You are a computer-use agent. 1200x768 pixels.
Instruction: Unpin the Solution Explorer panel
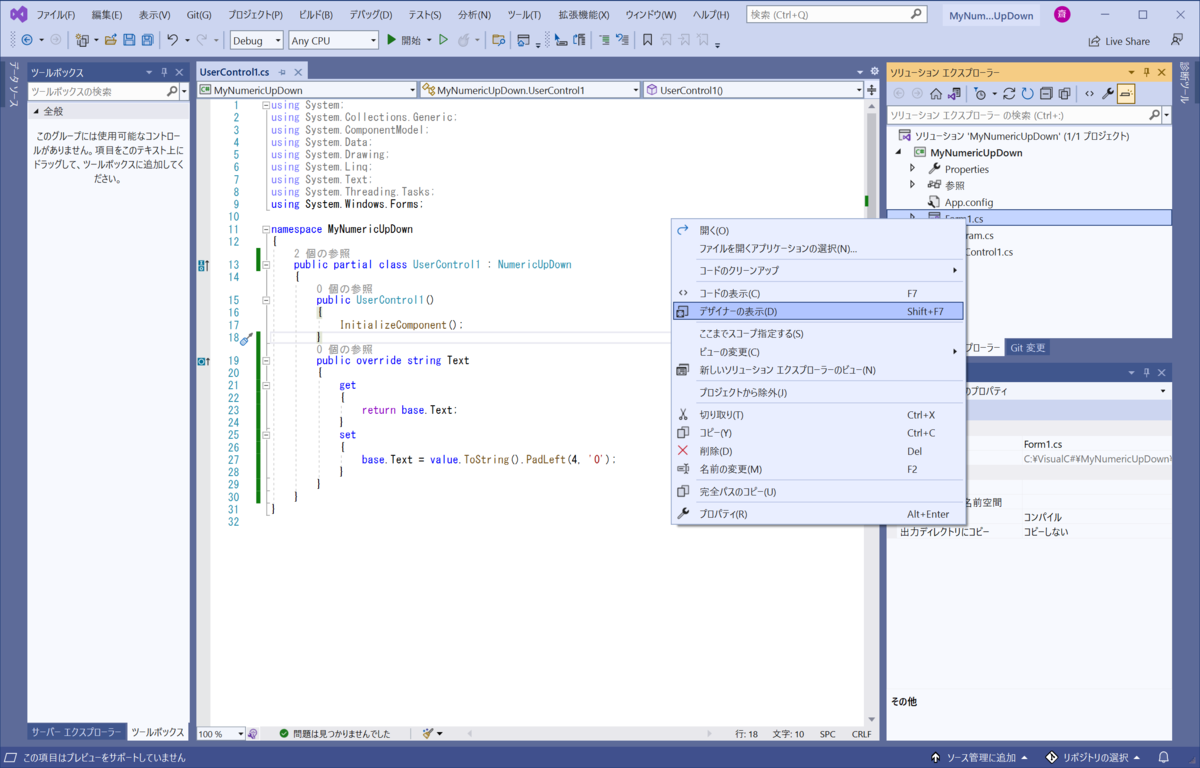1147,72
